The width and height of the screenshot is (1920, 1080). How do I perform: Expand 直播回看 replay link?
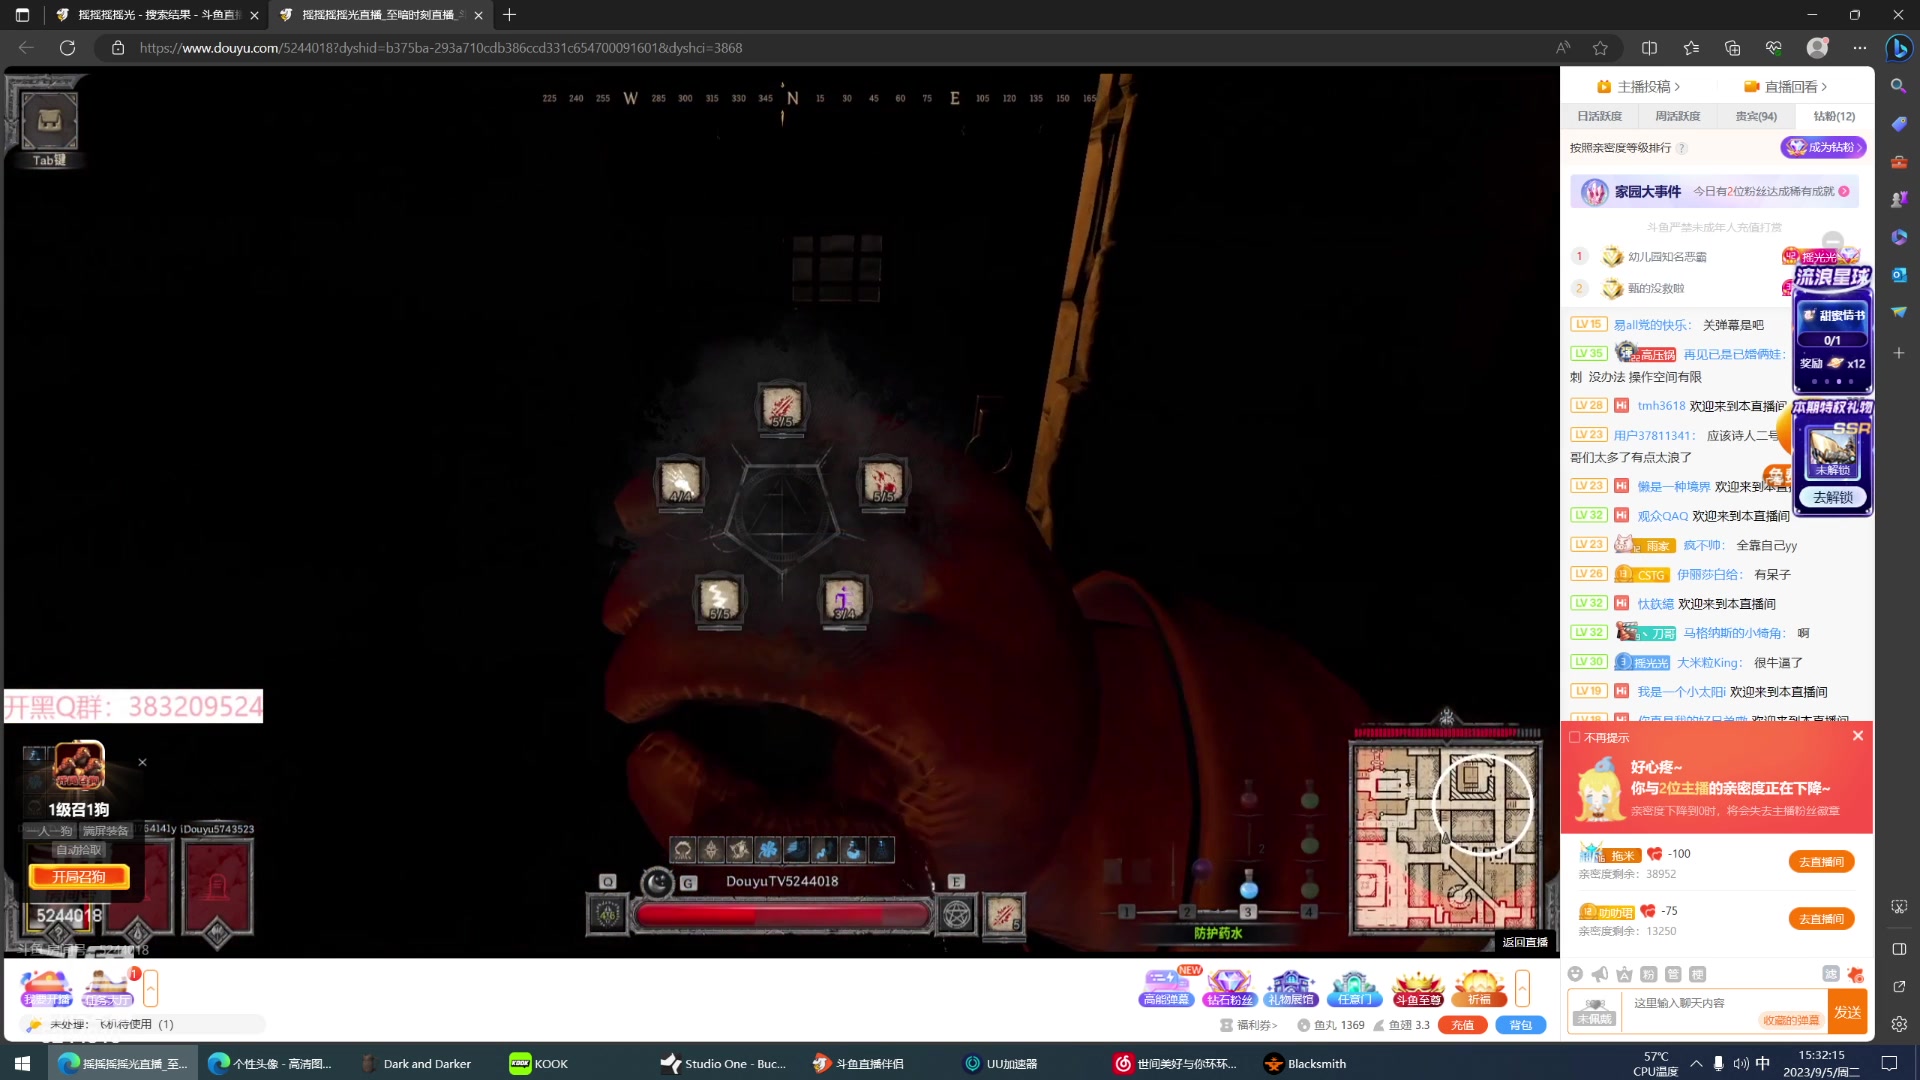pyautogui.click(x=1786, y=87)
